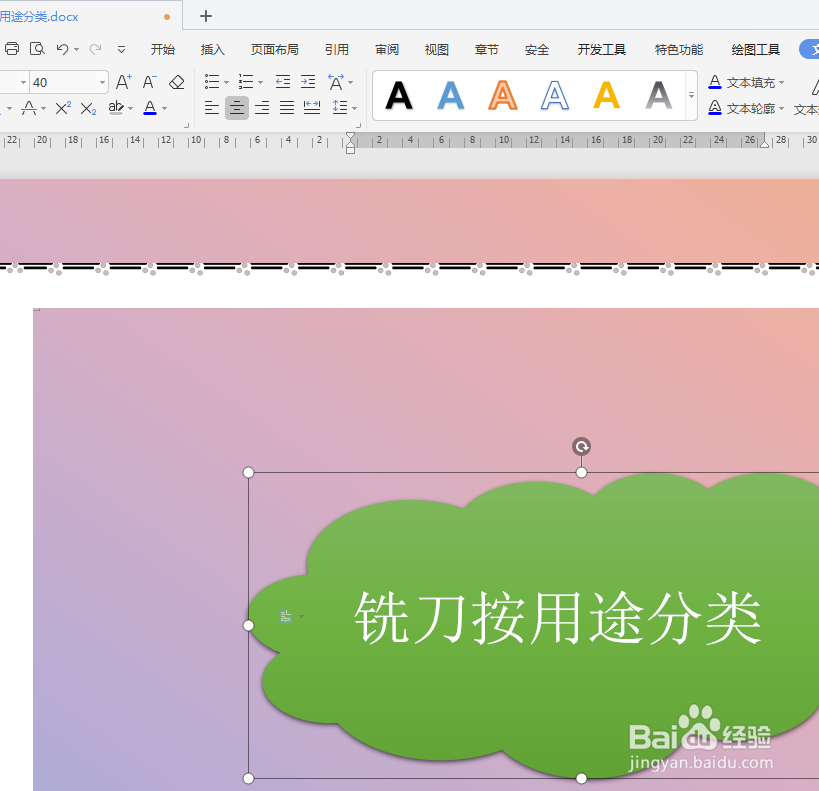Switch to 引用 tab
Screen dimensions: 819x791
(337, 50)
